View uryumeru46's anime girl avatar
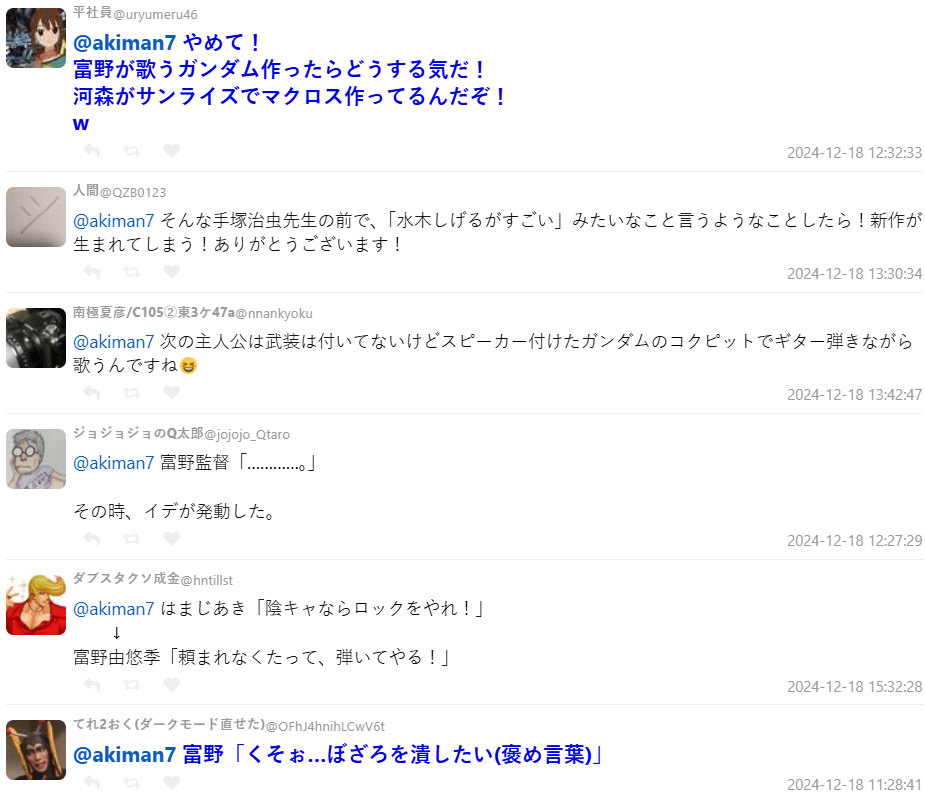 point(36,38)
